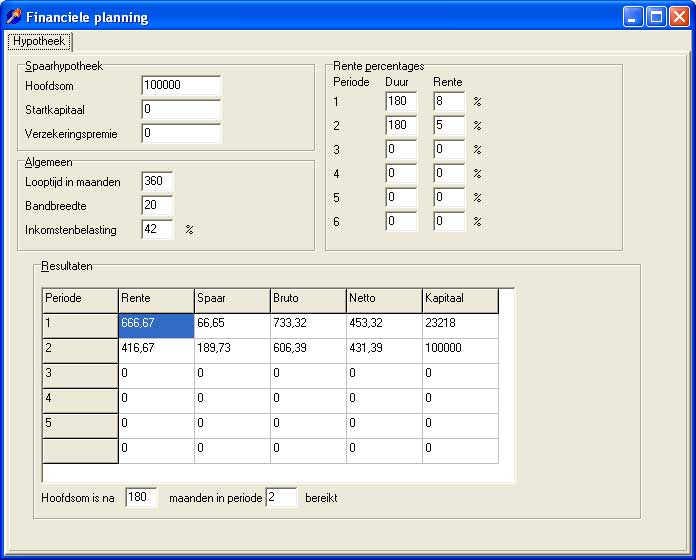Screen dimensions: 696x560
Task: Click results row header 4
Action: pos(80,401)
